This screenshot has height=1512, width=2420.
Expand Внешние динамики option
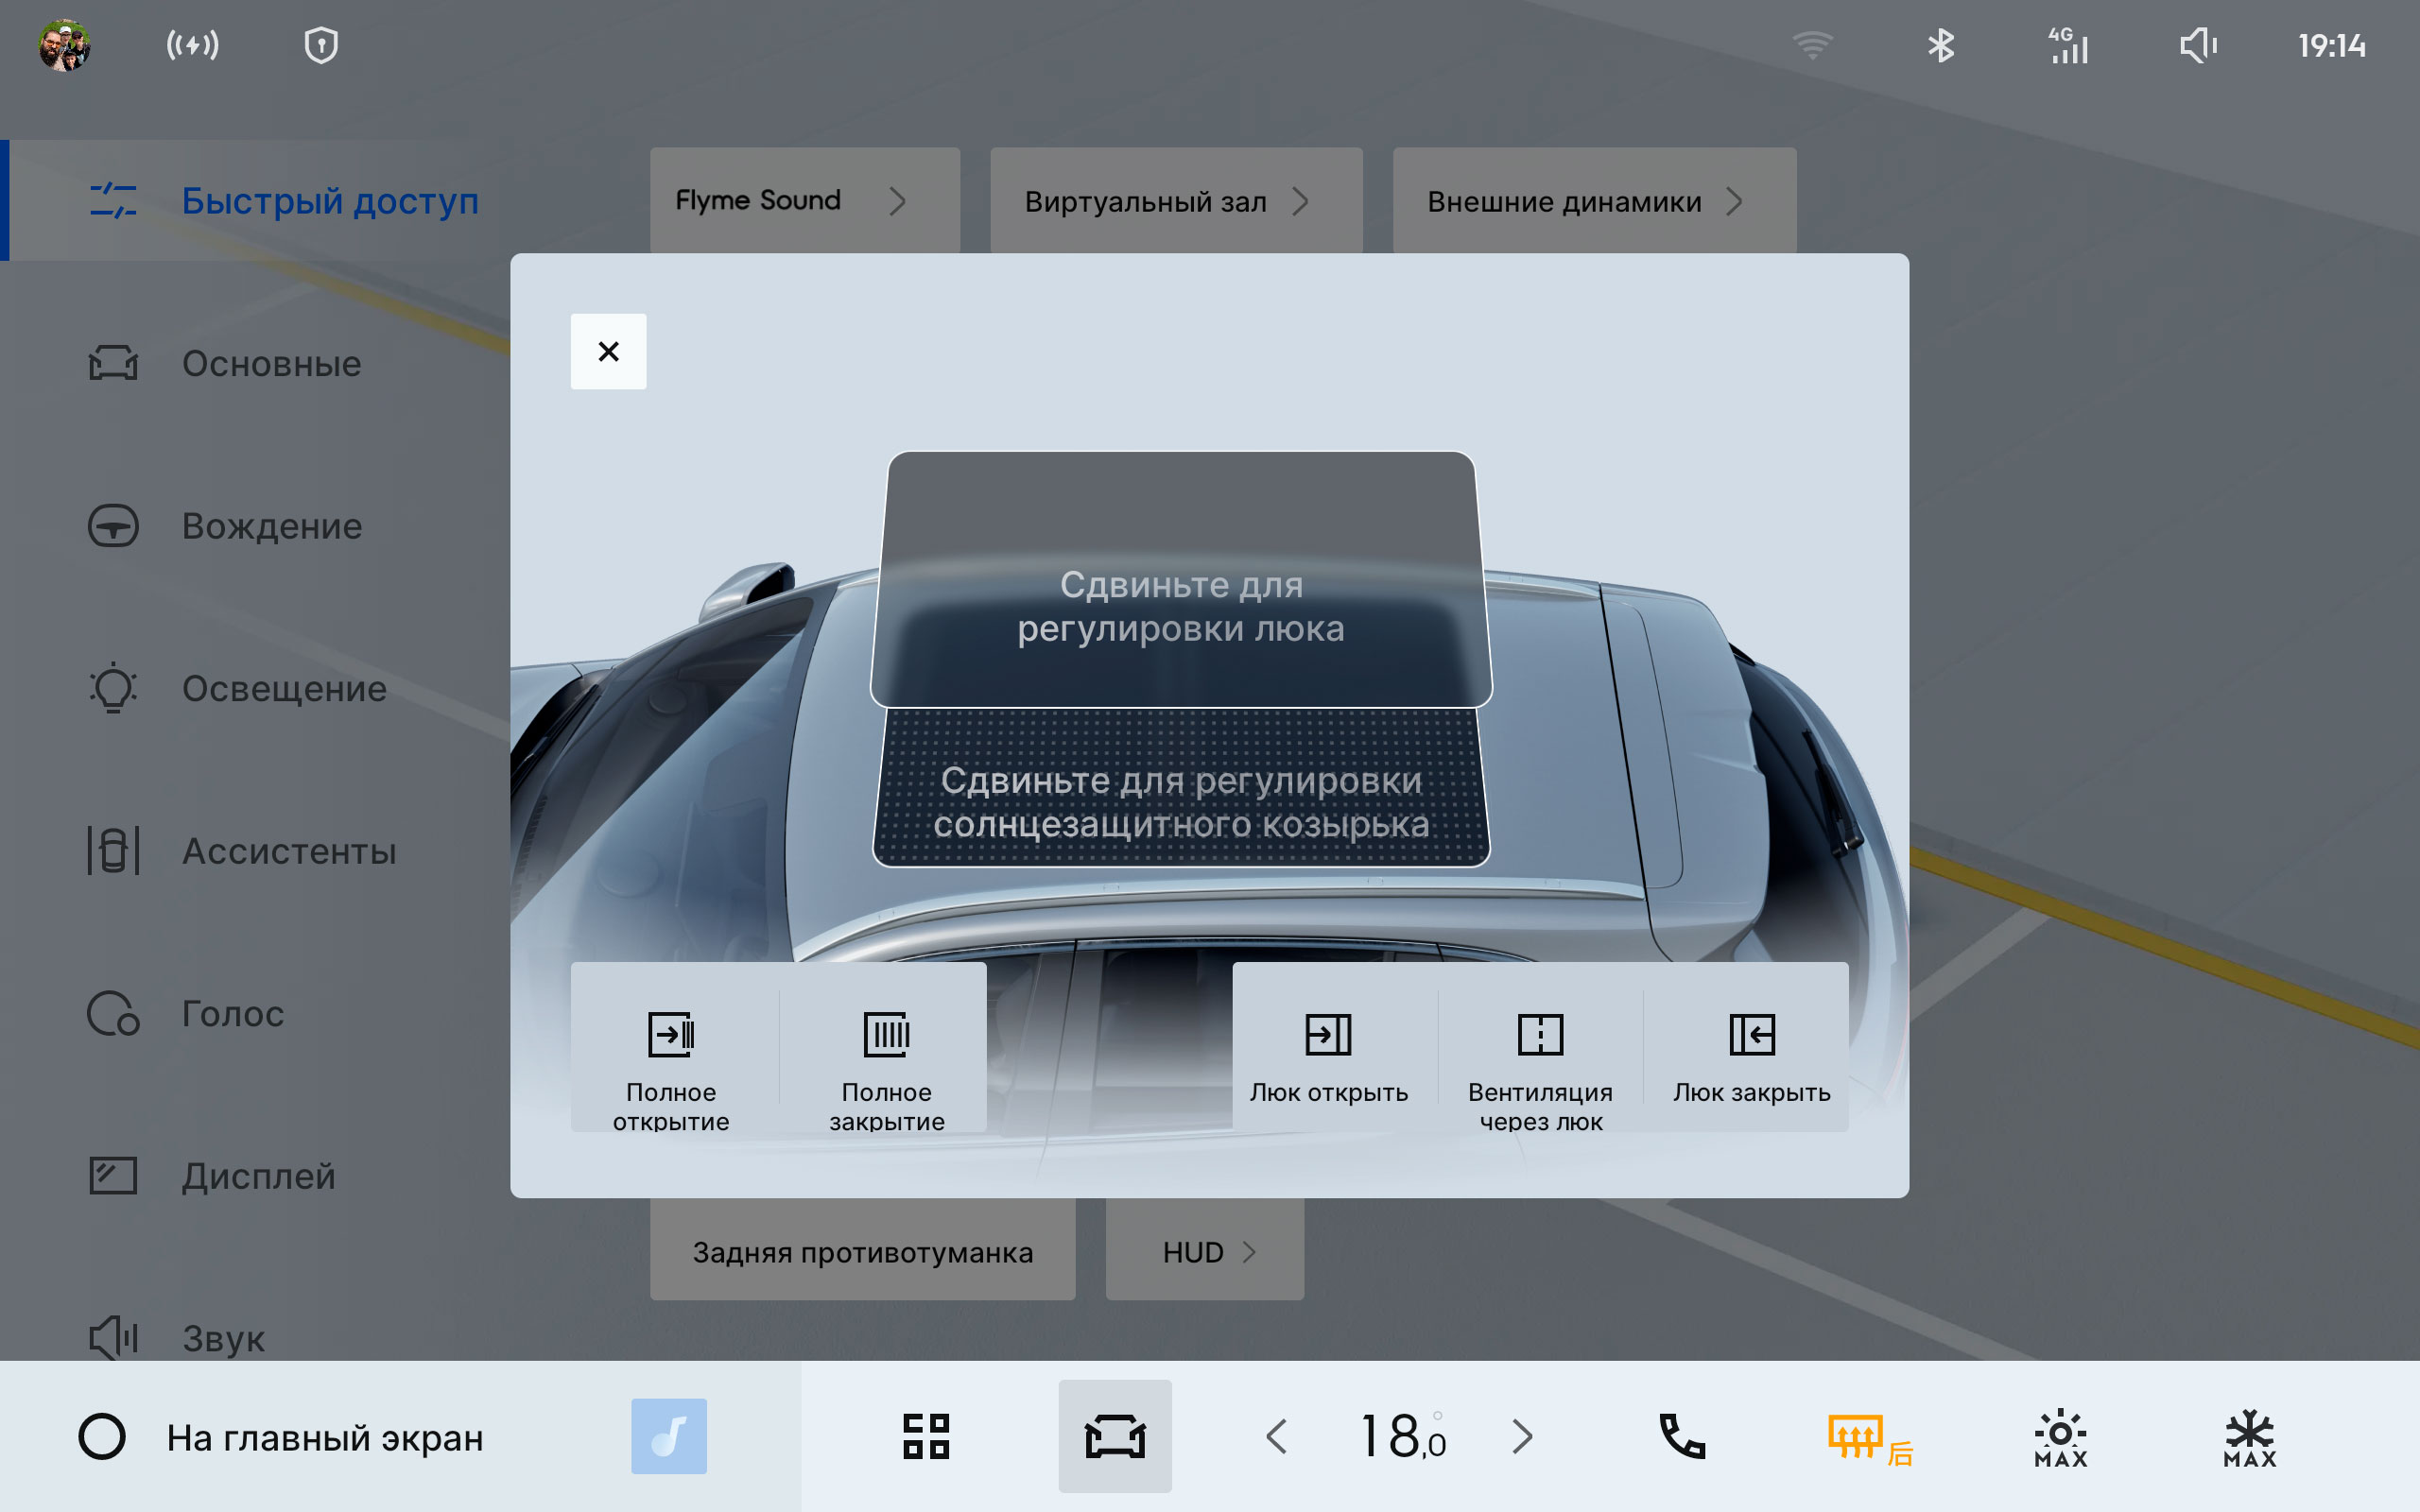tap(1593, 201)
